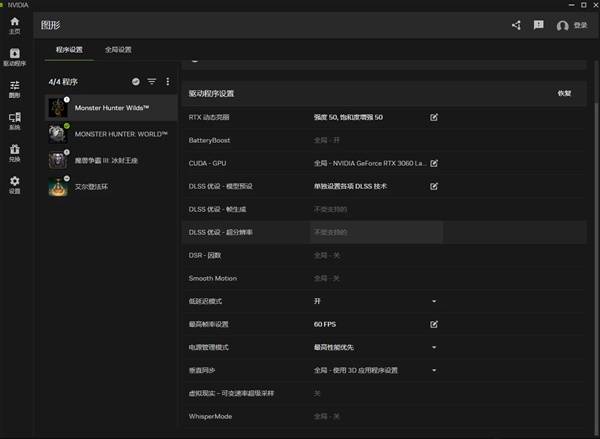Expand the 低延迟模式 dropdown arrow

coord(434,301)
